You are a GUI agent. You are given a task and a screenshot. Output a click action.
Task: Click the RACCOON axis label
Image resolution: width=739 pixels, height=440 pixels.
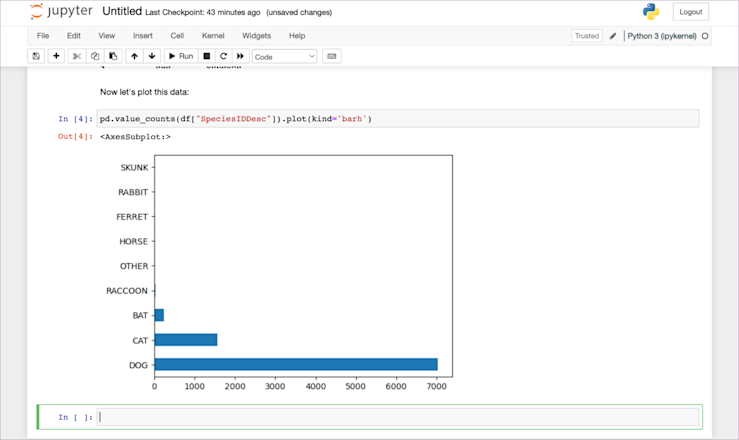(x=127, y=291)
